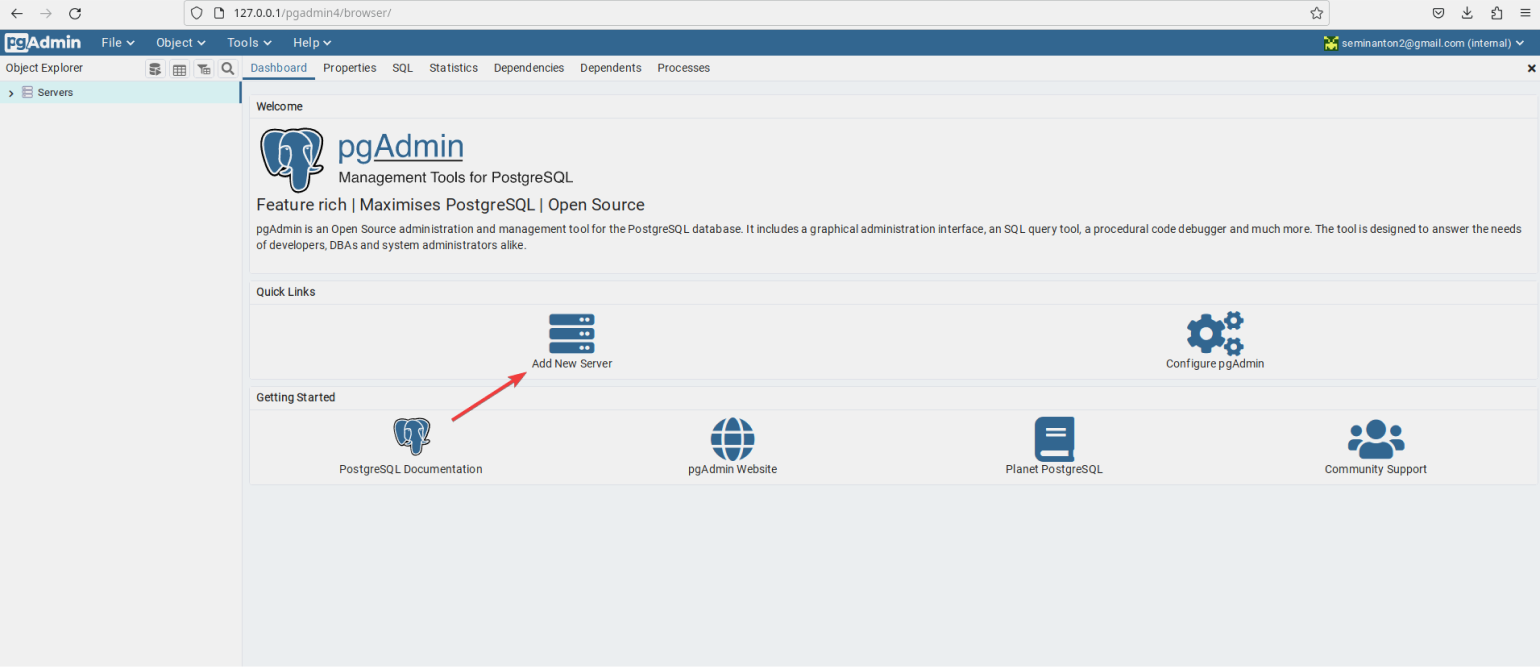Click the pgAdmin heading link
Viewport: 1540px width, 667px height.
401,147
